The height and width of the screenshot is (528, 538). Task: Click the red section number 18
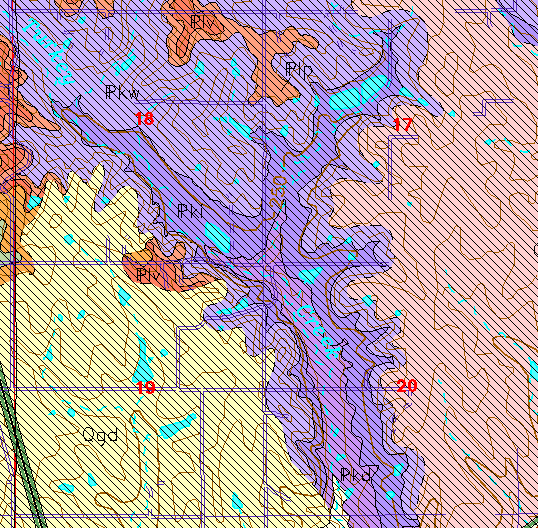(x=144, y=119)
